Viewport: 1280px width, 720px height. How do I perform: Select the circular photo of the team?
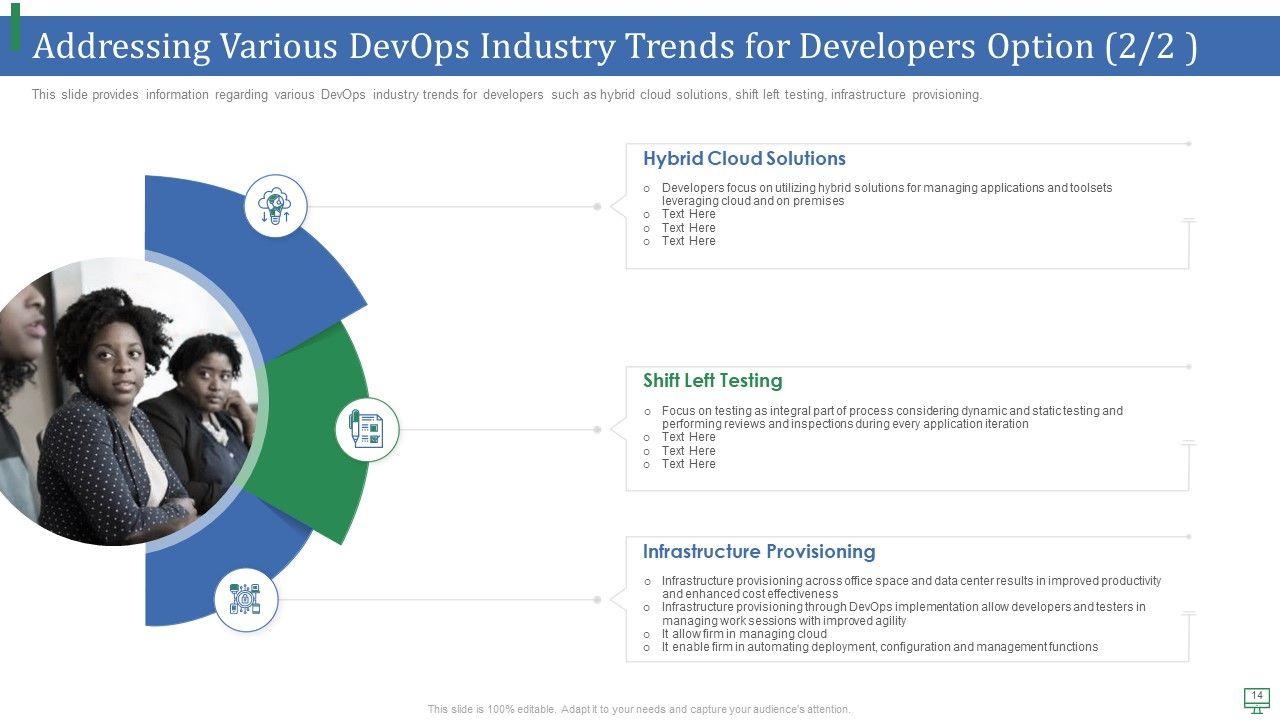point(120,400)
